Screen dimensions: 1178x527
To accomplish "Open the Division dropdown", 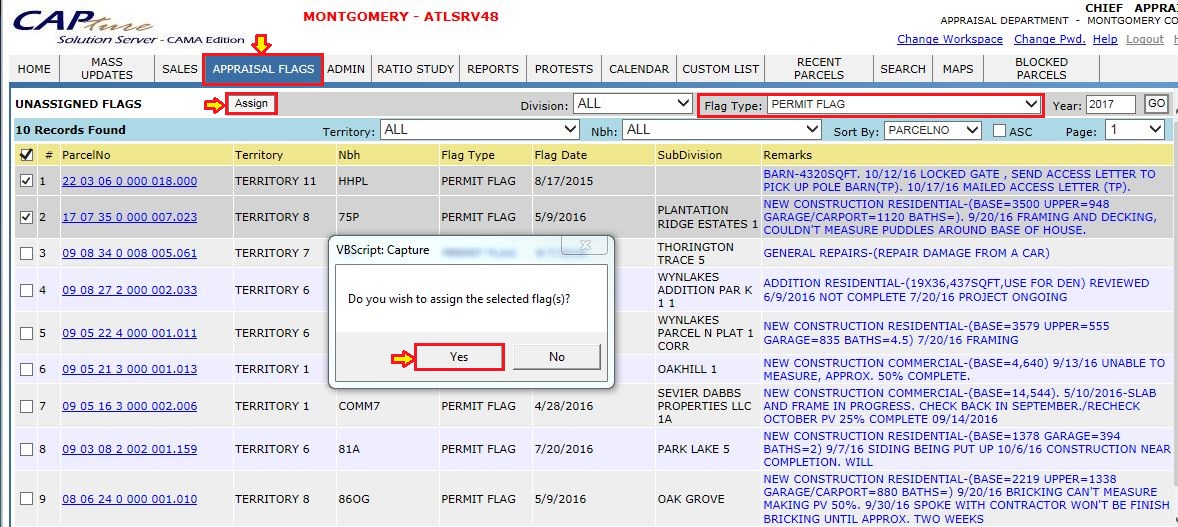I will pyautogui.click(x=632, y=104).
